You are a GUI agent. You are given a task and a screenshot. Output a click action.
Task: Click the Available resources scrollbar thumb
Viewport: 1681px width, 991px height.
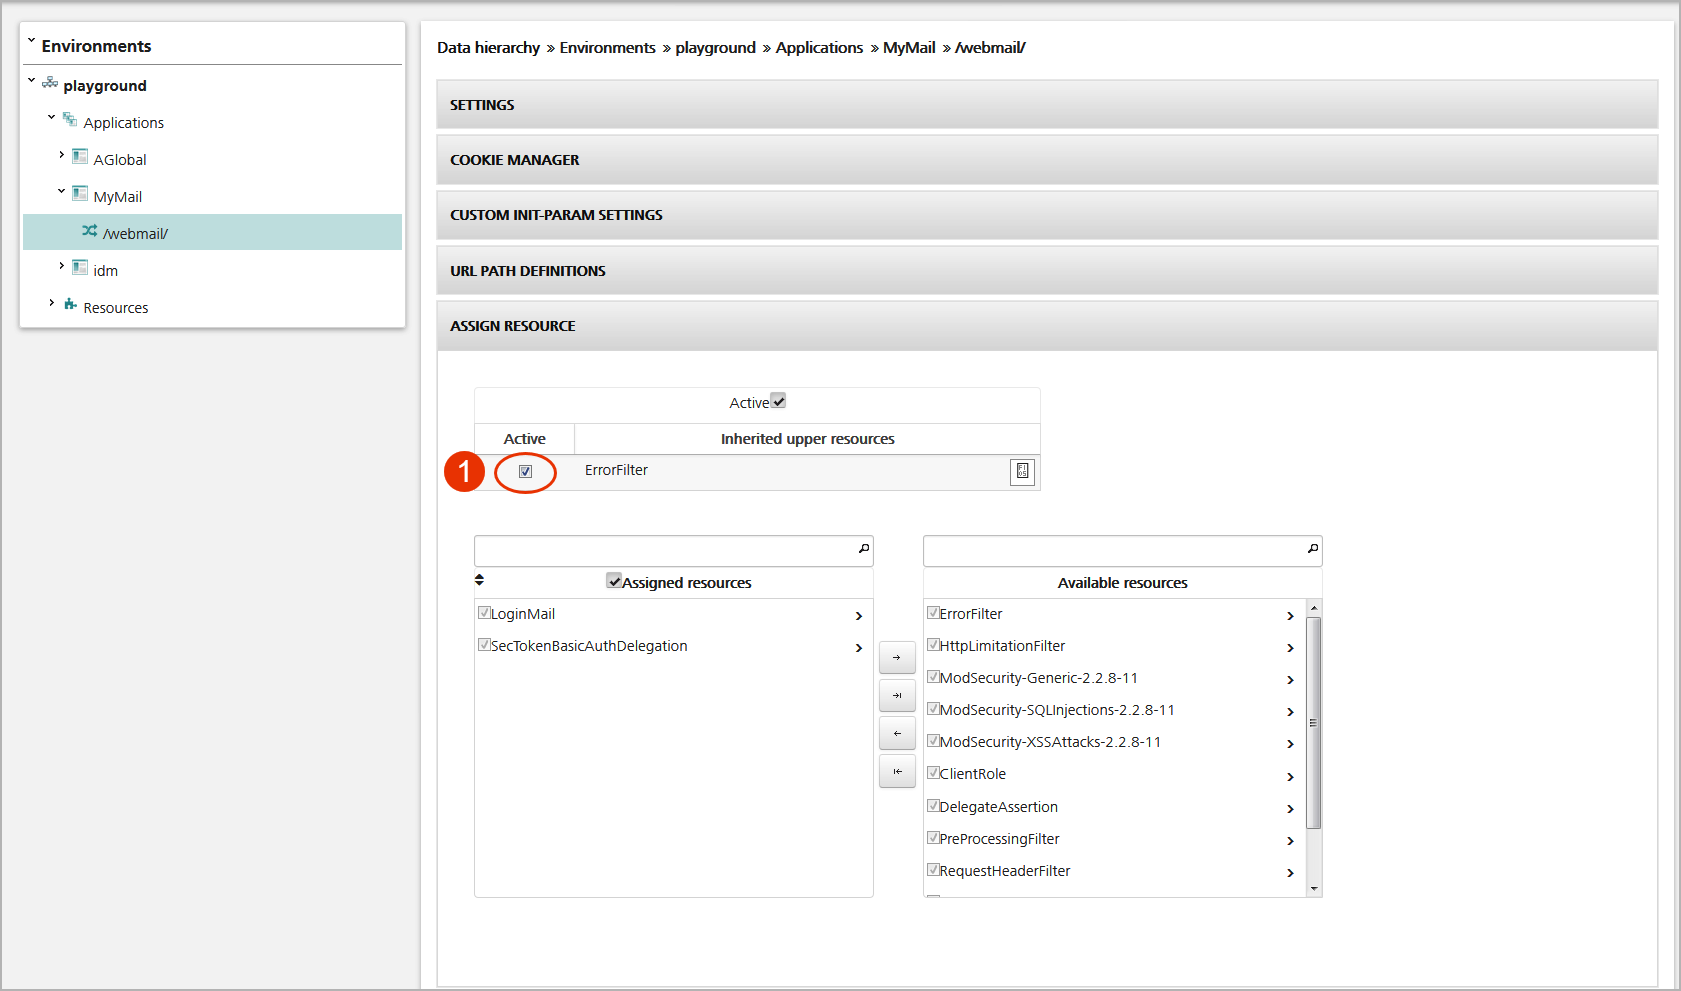1314,723
